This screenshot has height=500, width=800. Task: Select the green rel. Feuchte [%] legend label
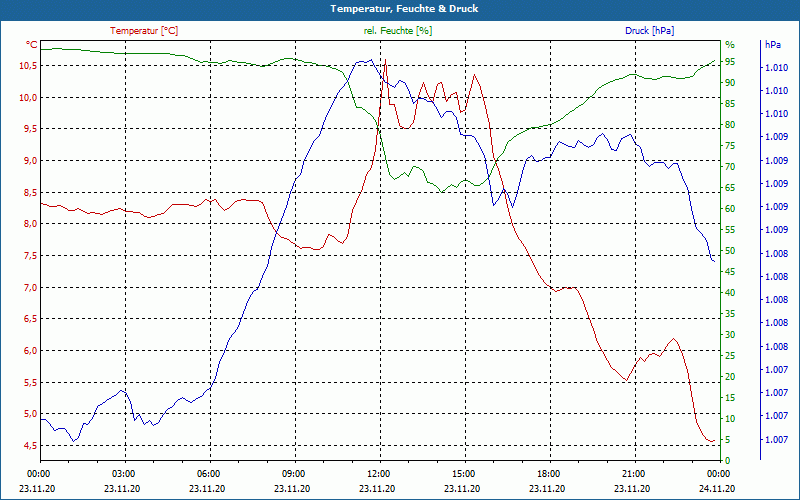[398, 31]
